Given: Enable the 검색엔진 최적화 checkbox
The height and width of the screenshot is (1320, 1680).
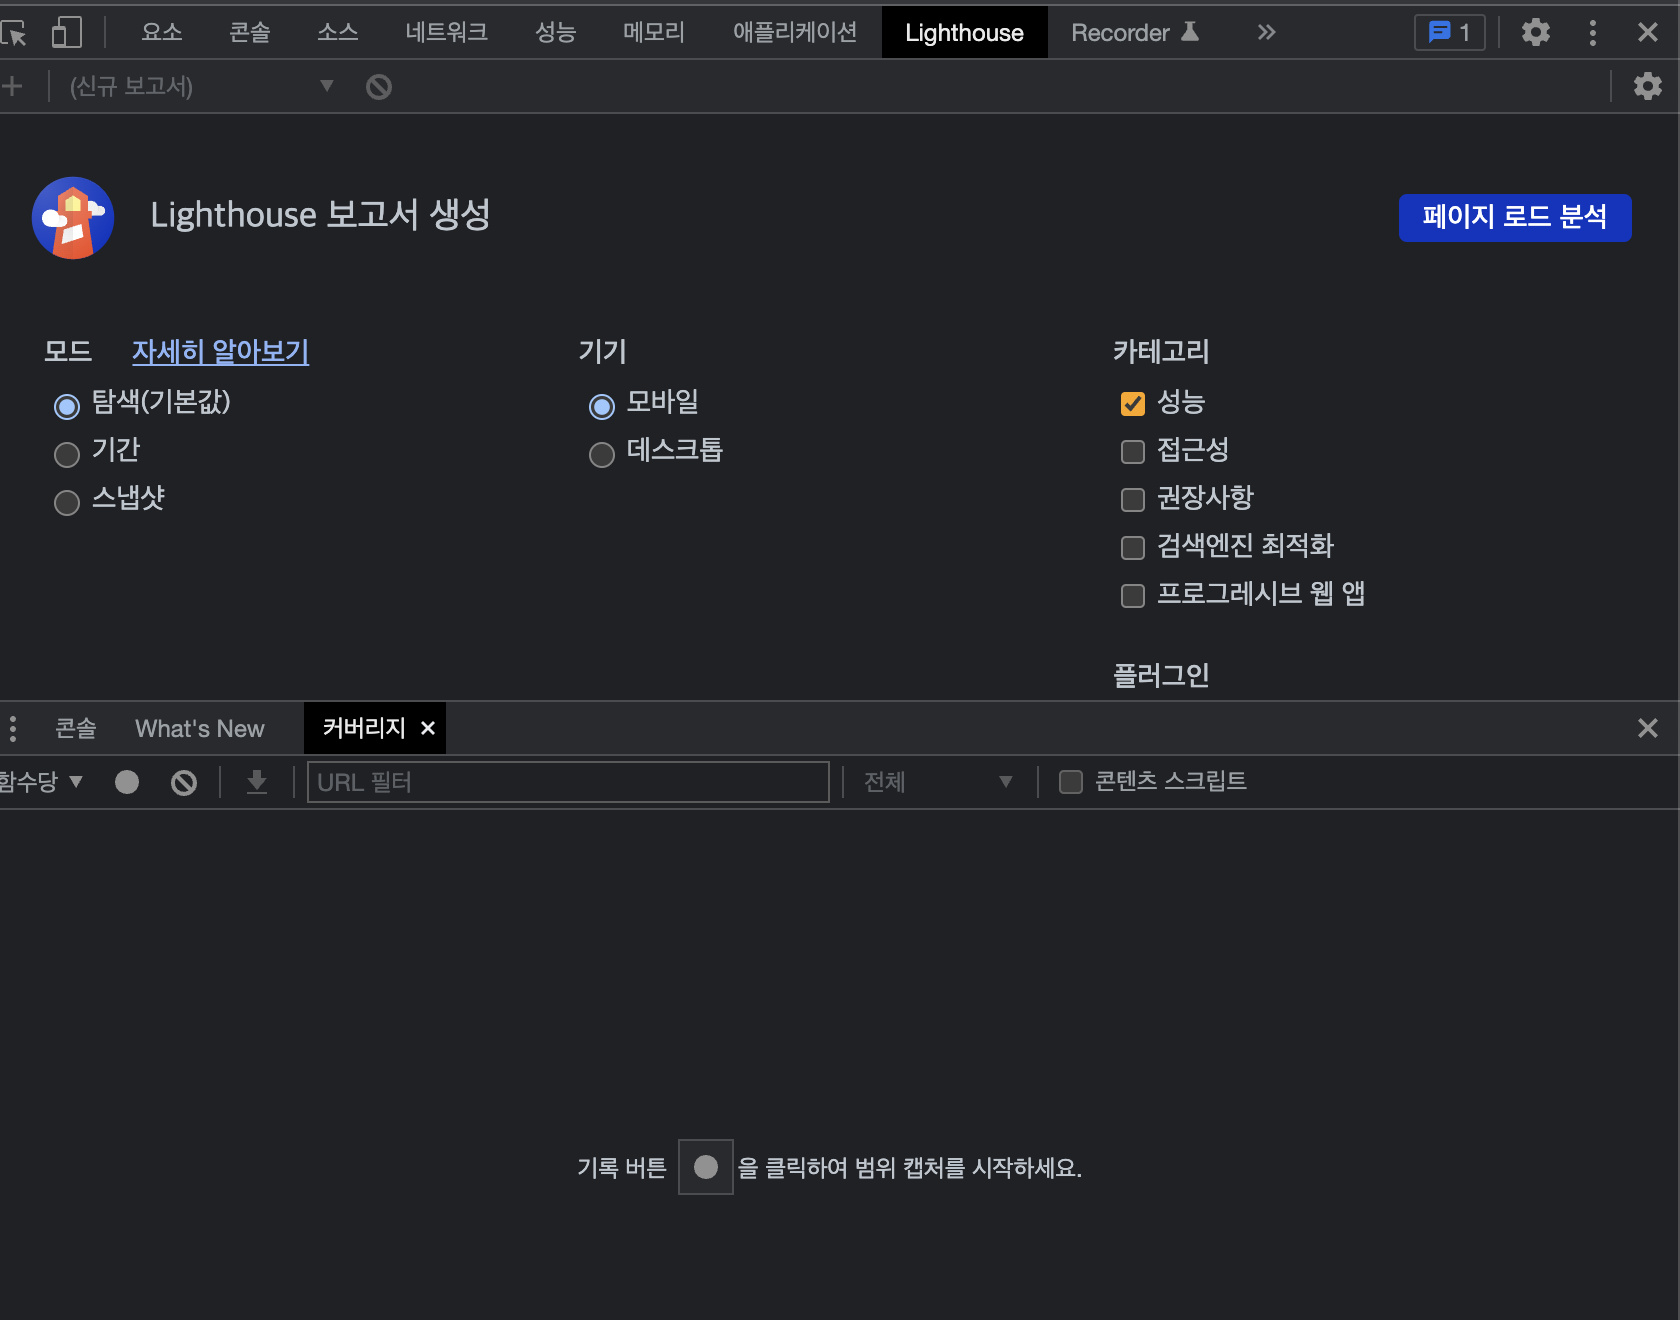Looking at the screenshot, I should 1133,548.
